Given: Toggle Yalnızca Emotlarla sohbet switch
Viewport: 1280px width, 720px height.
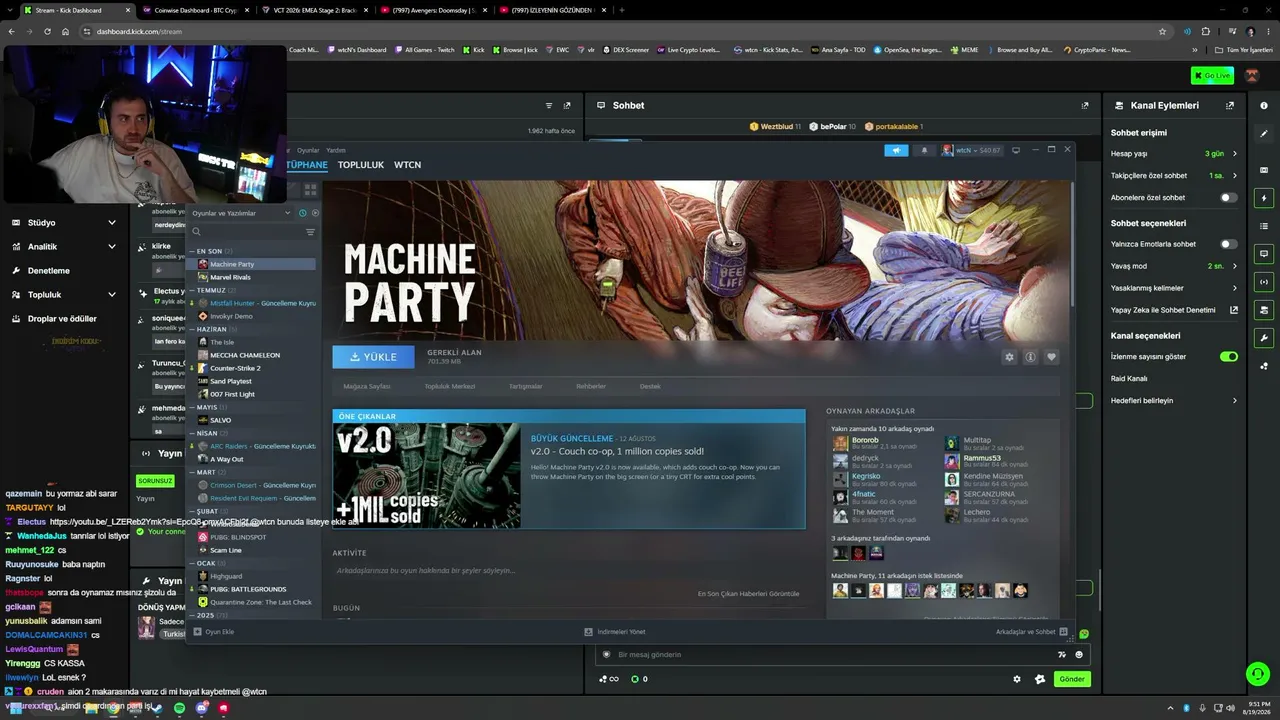Looking at the screenshot, I should click(1229, 244).
